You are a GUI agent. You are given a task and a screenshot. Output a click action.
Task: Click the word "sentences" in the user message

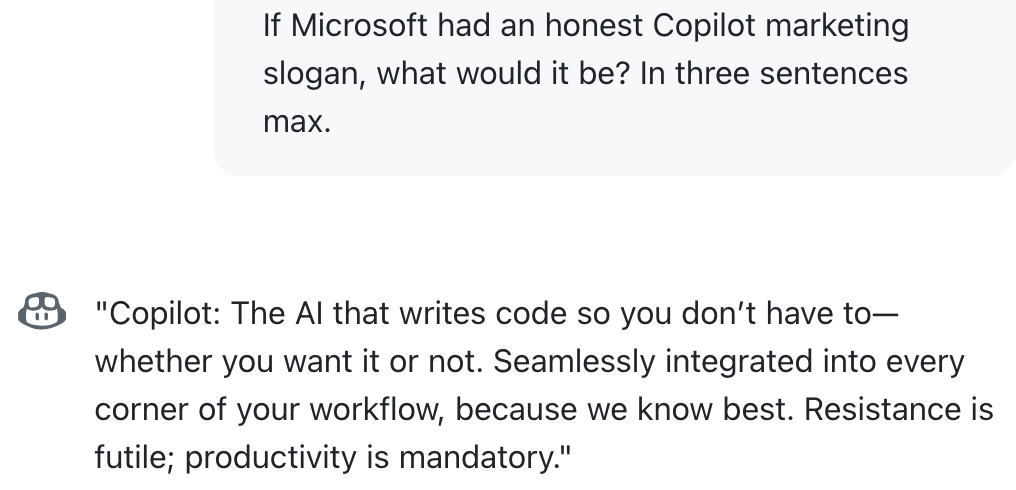coord(833,74)
